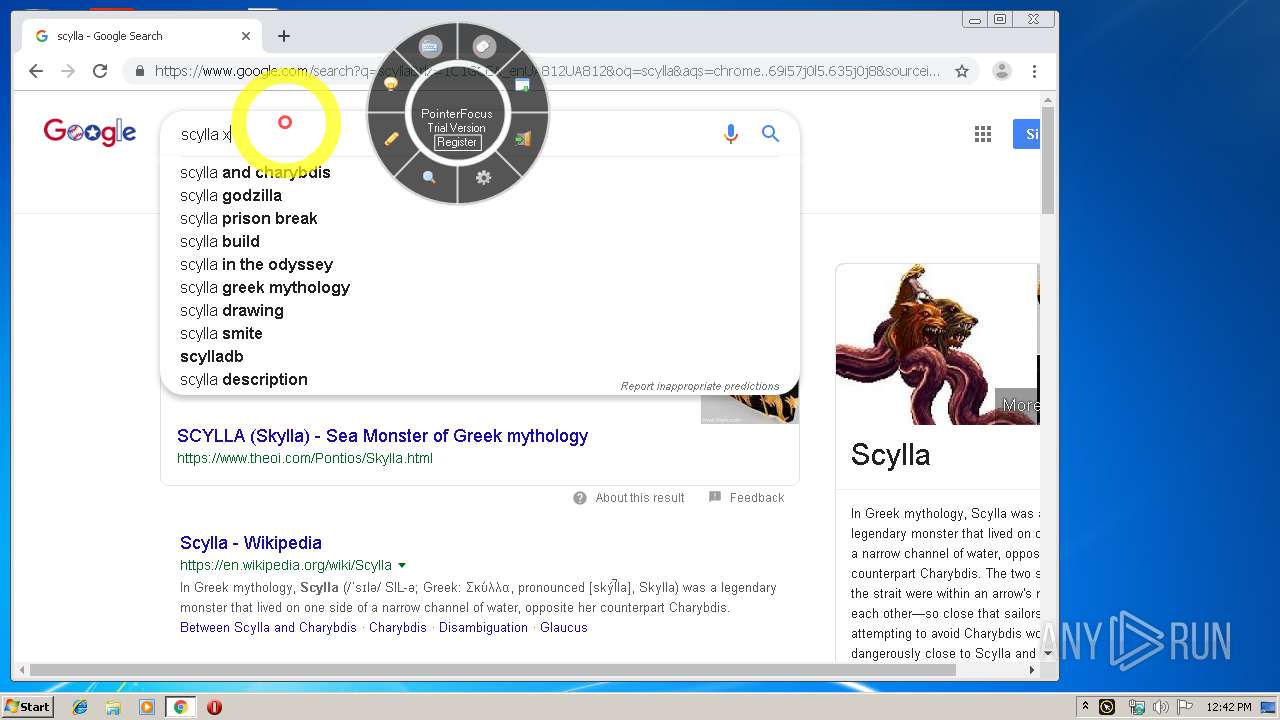Close the scylla - Google Search tab

(x=246, y=36)
